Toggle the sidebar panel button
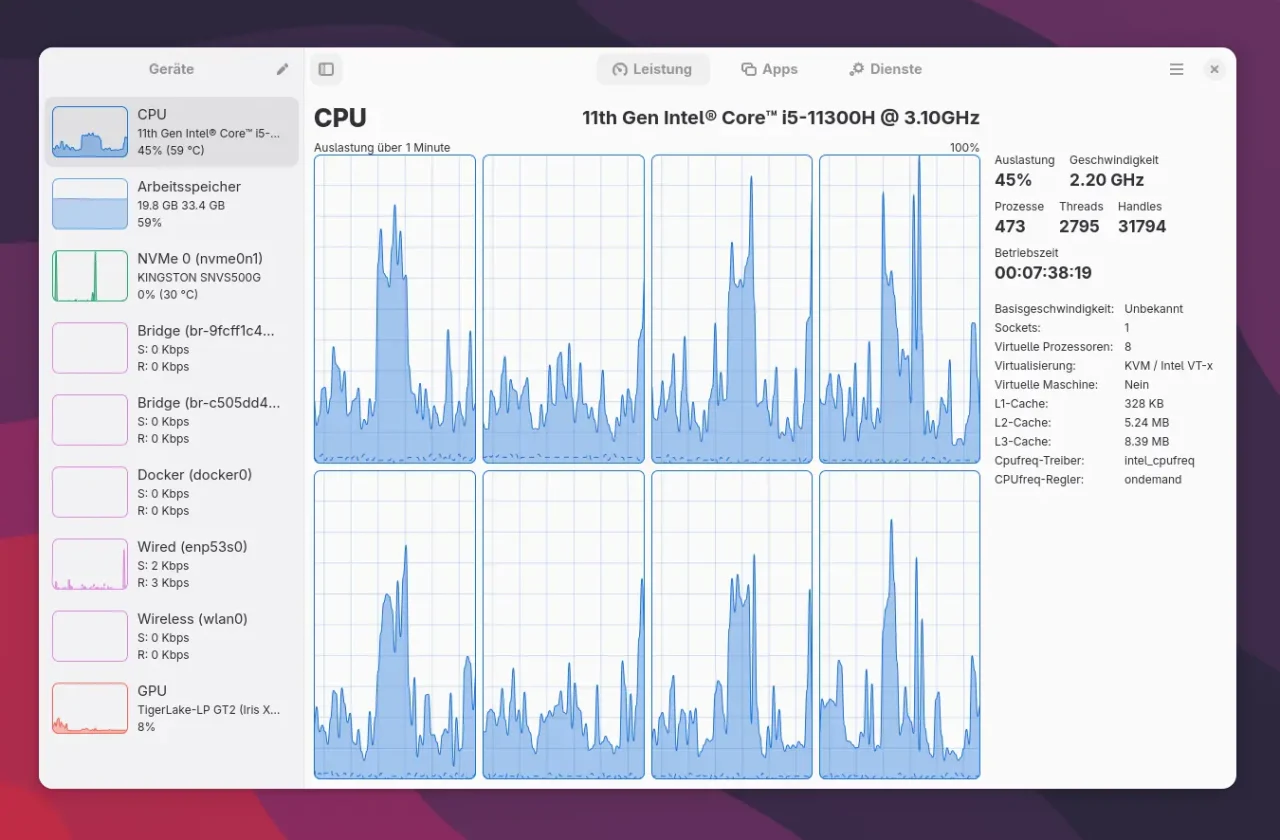 pos(326,69)
